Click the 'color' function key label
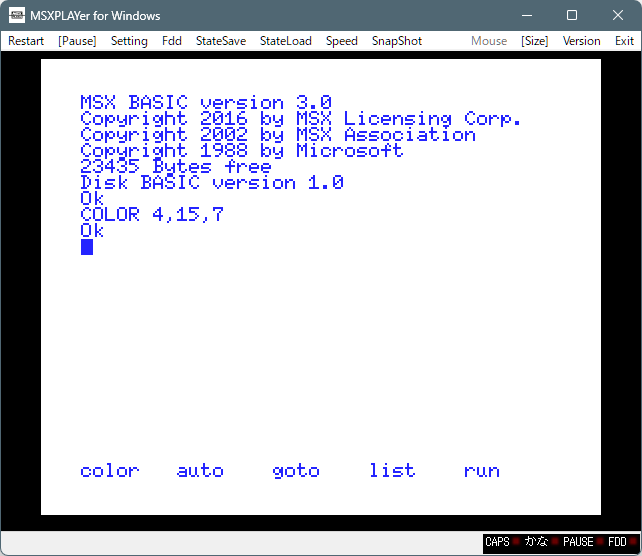This screenshot has width=642, height=556. pyautogui.click(x=110, y=471)
